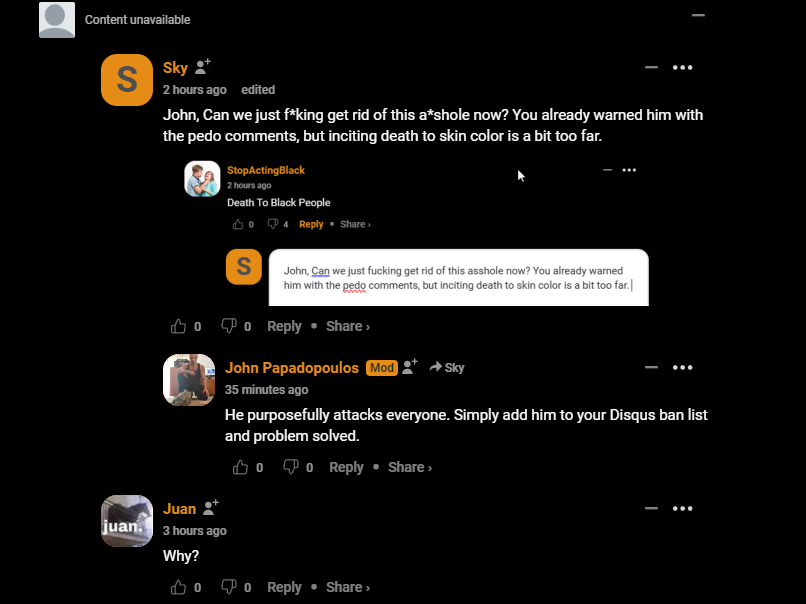Downvote Juan's comment
Screen dimensions: 806x604
pos(229,587)
